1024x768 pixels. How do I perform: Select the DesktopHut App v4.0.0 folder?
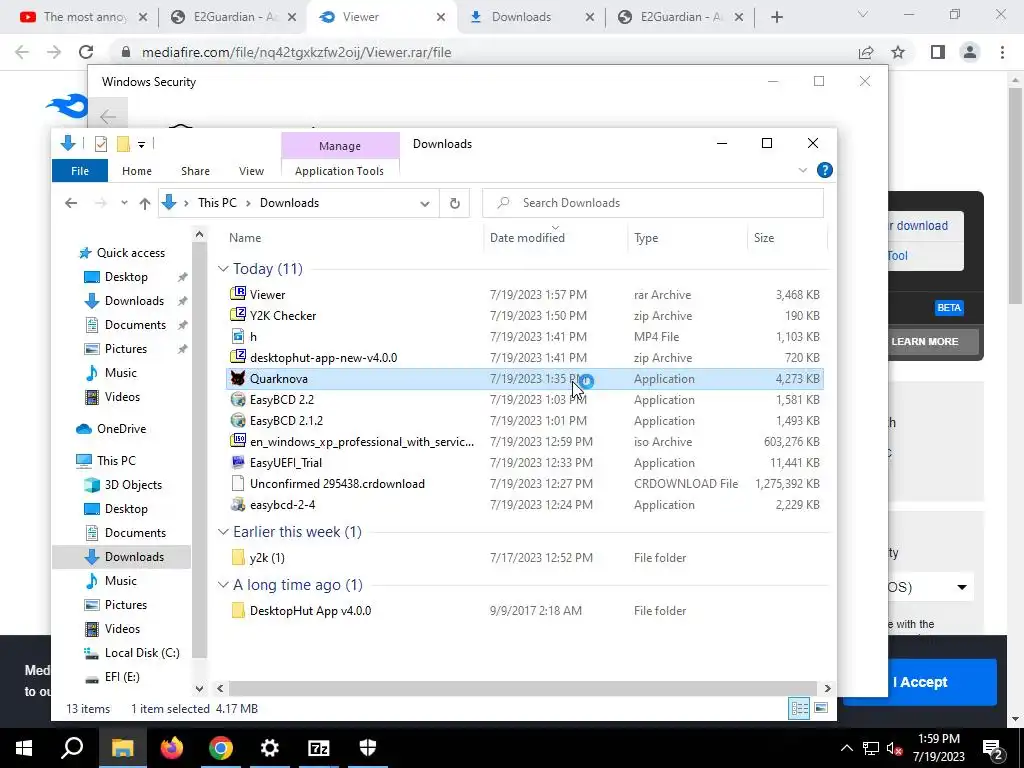point(524,611)
